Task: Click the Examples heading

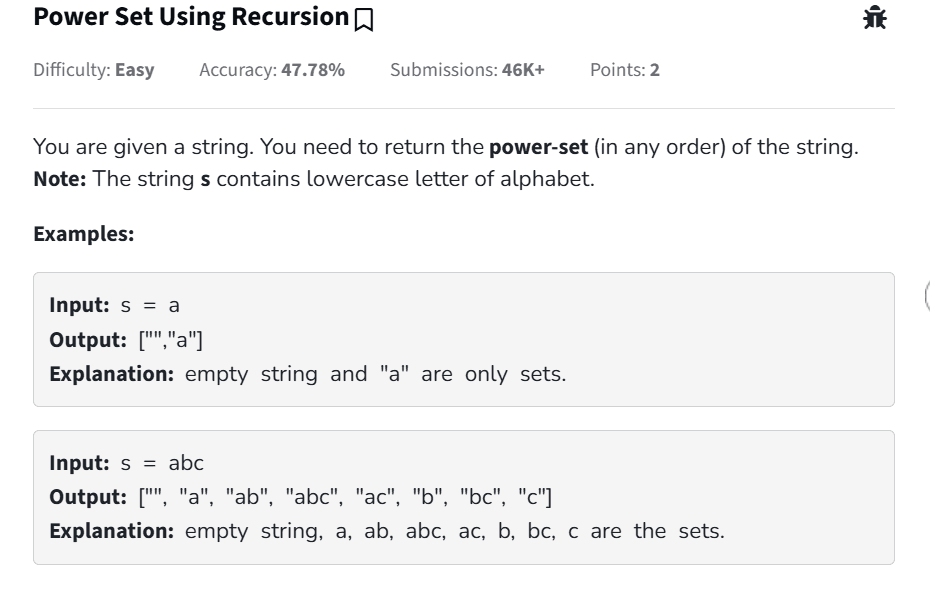Action: point(83,233)
